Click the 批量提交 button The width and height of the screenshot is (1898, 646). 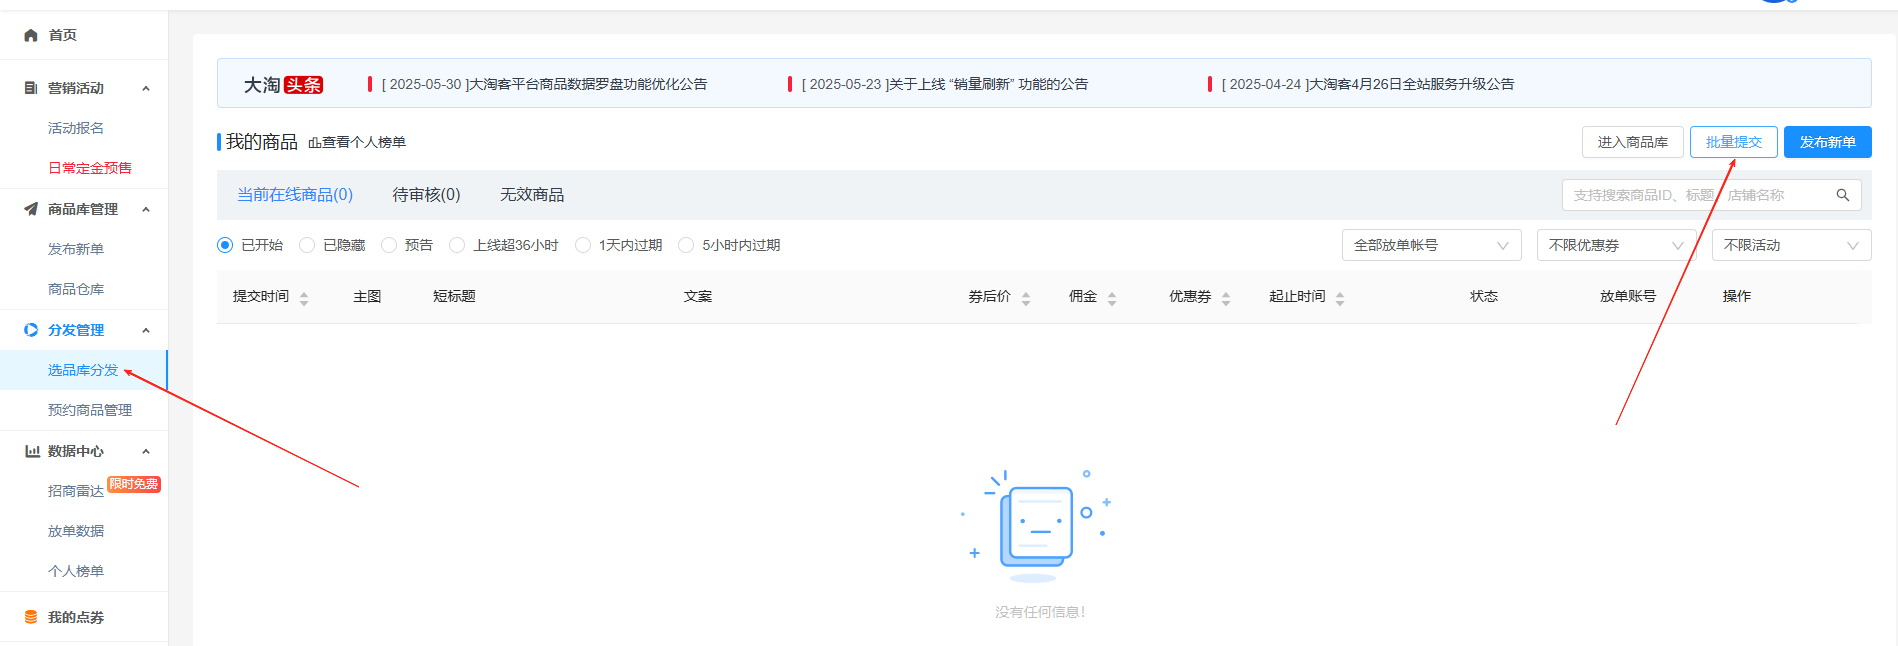coord(1733,142)
